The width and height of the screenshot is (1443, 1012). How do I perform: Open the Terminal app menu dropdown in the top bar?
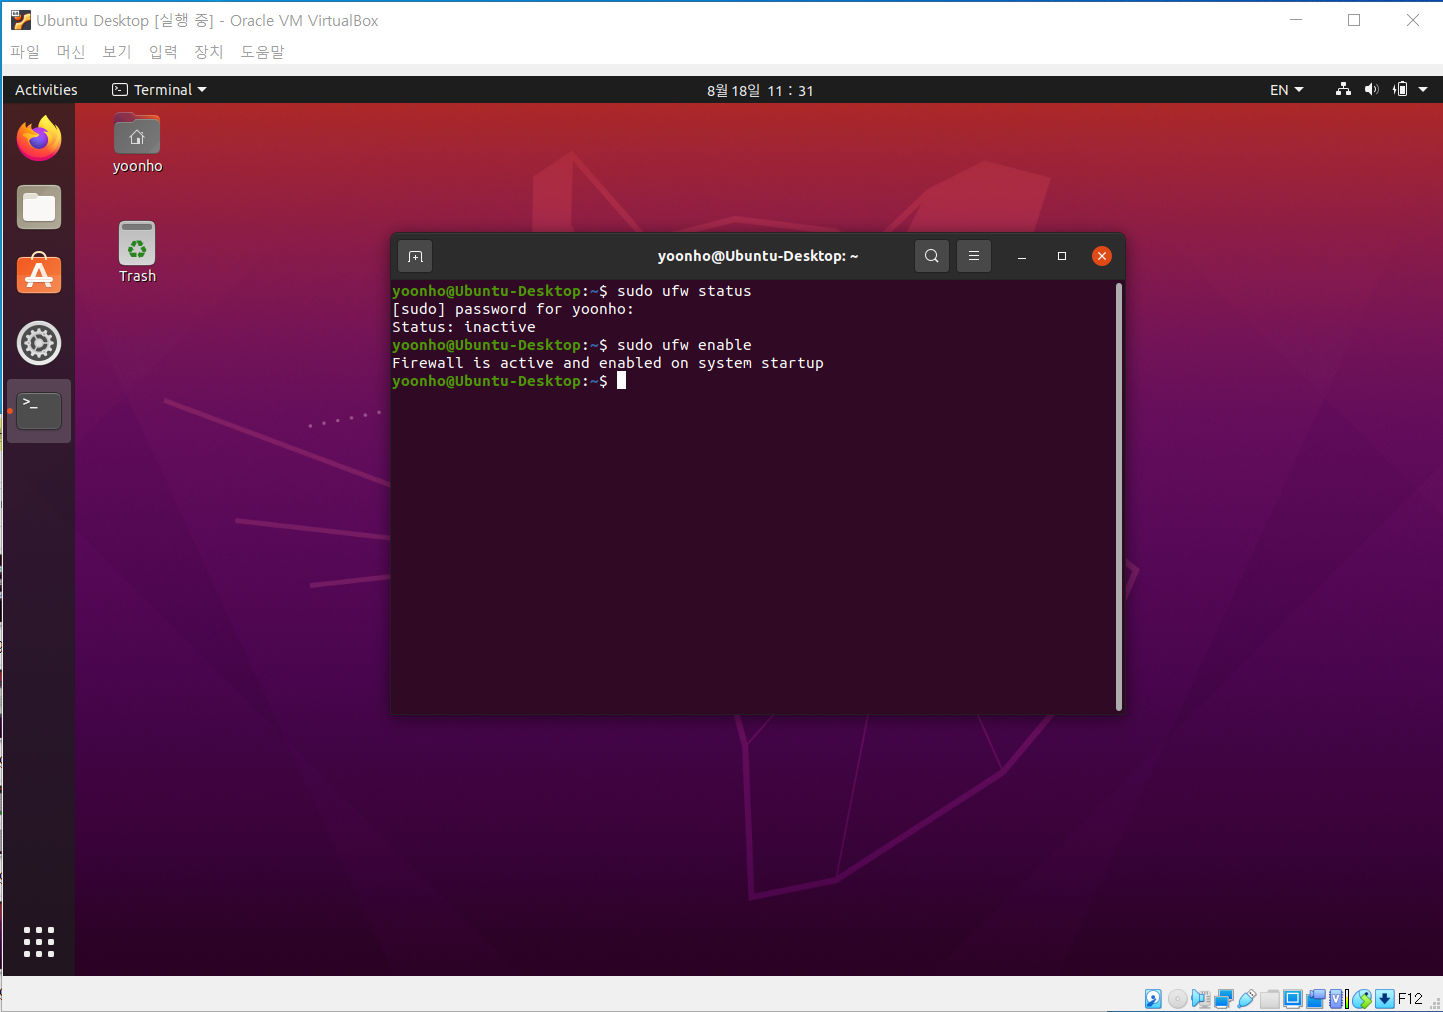pos(159,89)
